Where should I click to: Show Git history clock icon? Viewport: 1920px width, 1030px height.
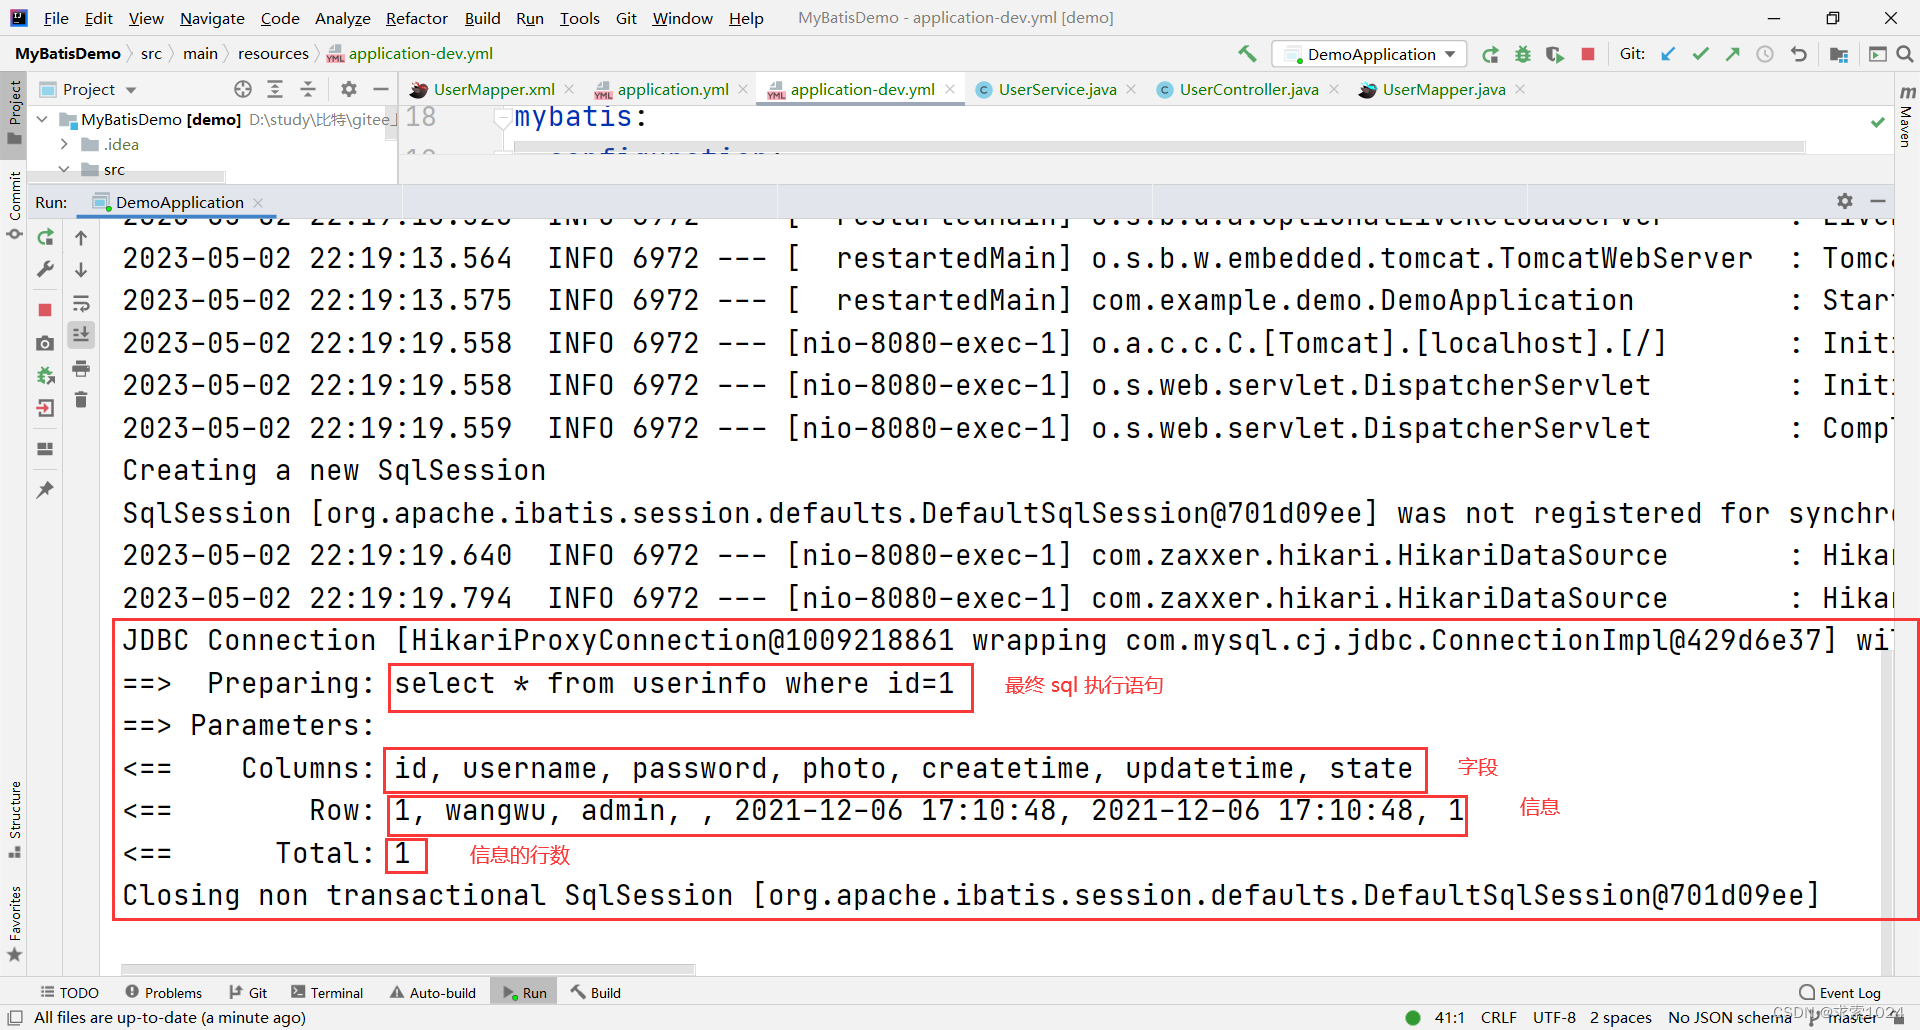pyautogui.click(x=1765, y=54)
